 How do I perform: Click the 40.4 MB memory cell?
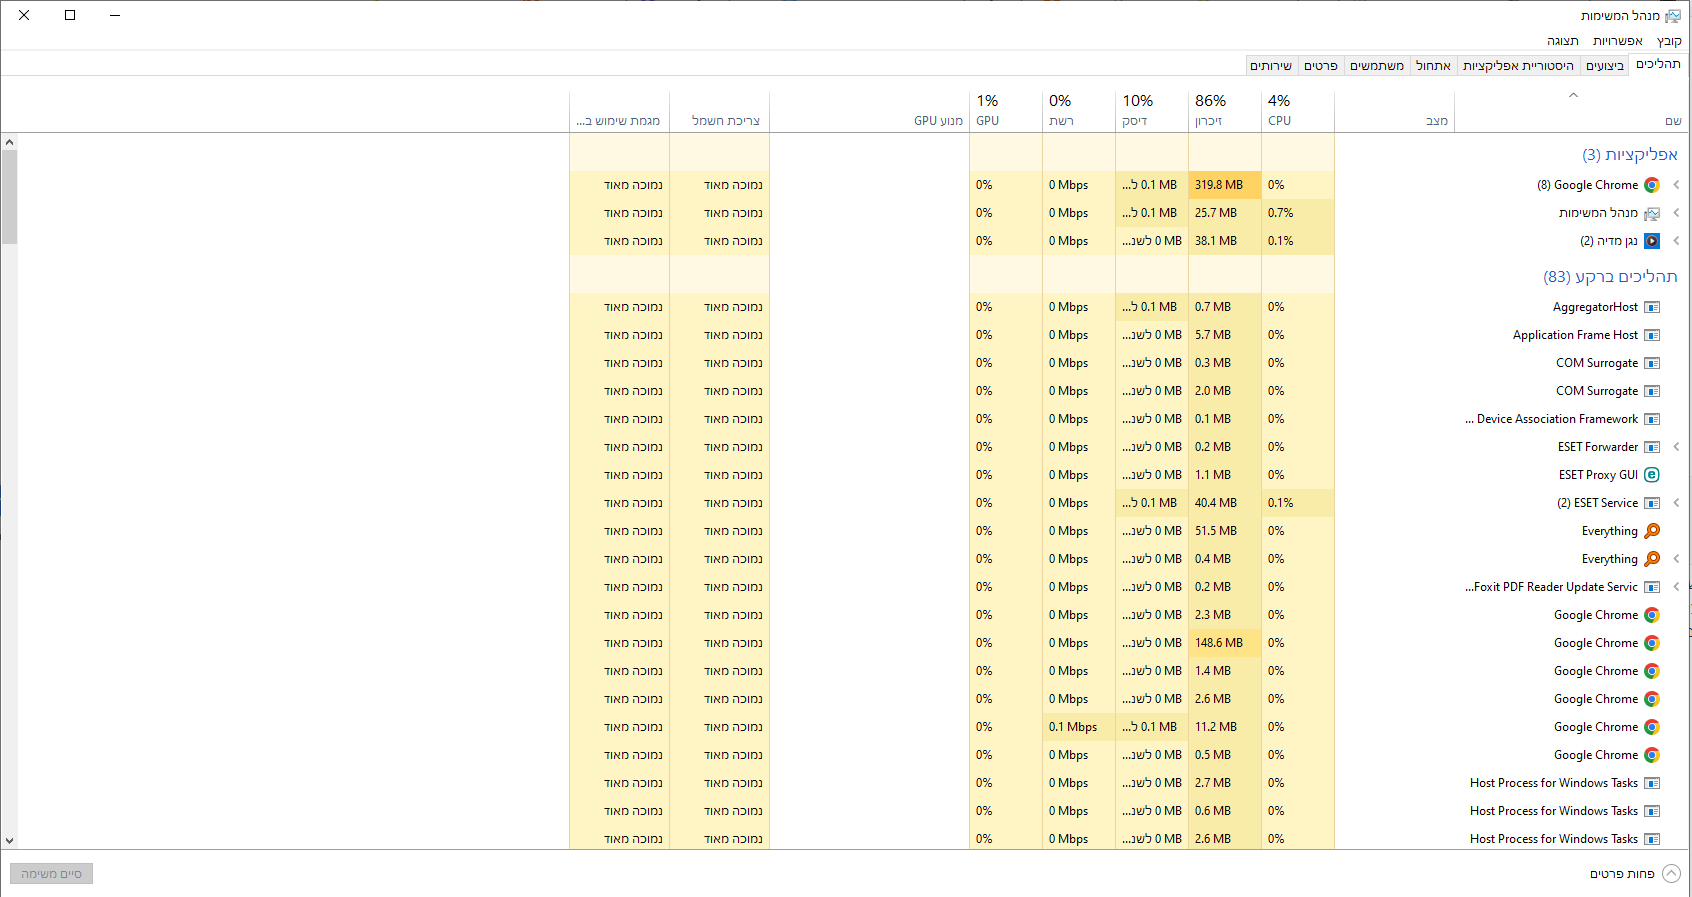[x=1225, y=503]
